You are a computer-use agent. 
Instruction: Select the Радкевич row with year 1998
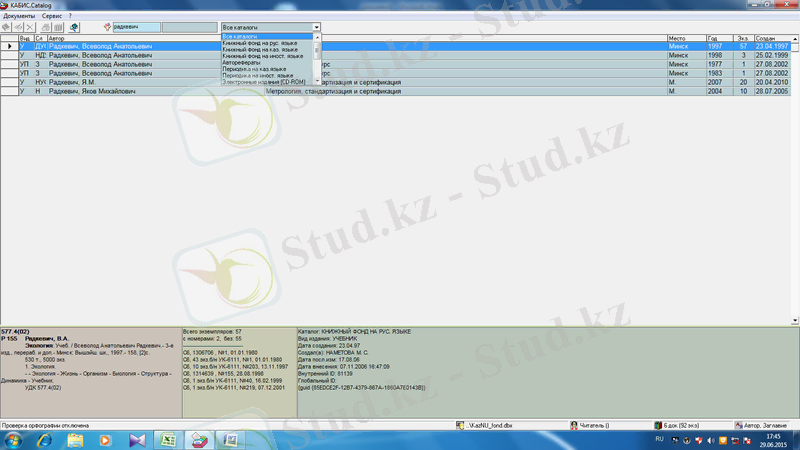pyautogui.click(x=395, y=55)
